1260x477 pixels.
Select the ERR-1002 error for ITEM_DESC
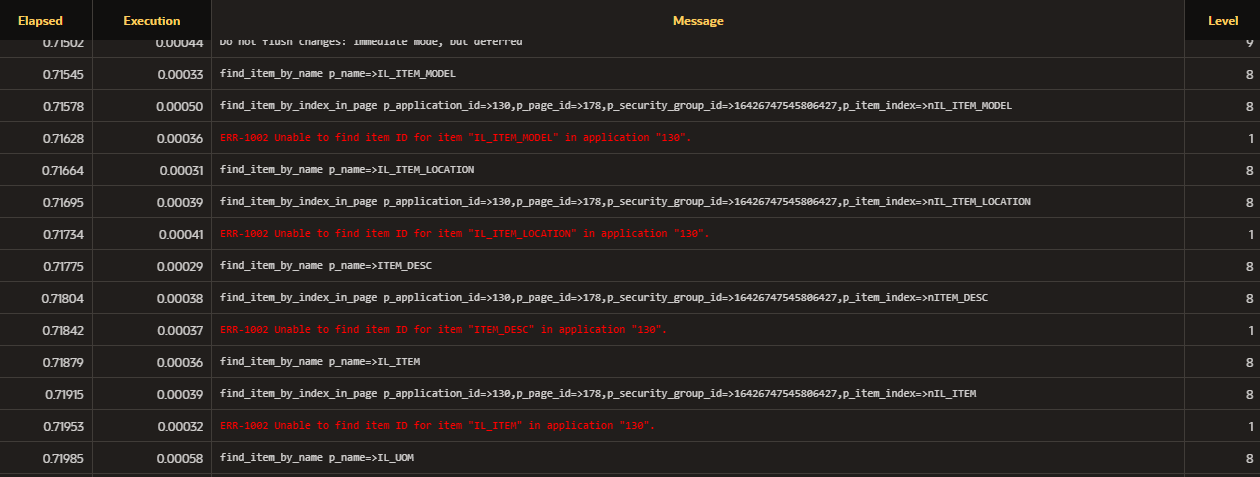pos(443,330)
